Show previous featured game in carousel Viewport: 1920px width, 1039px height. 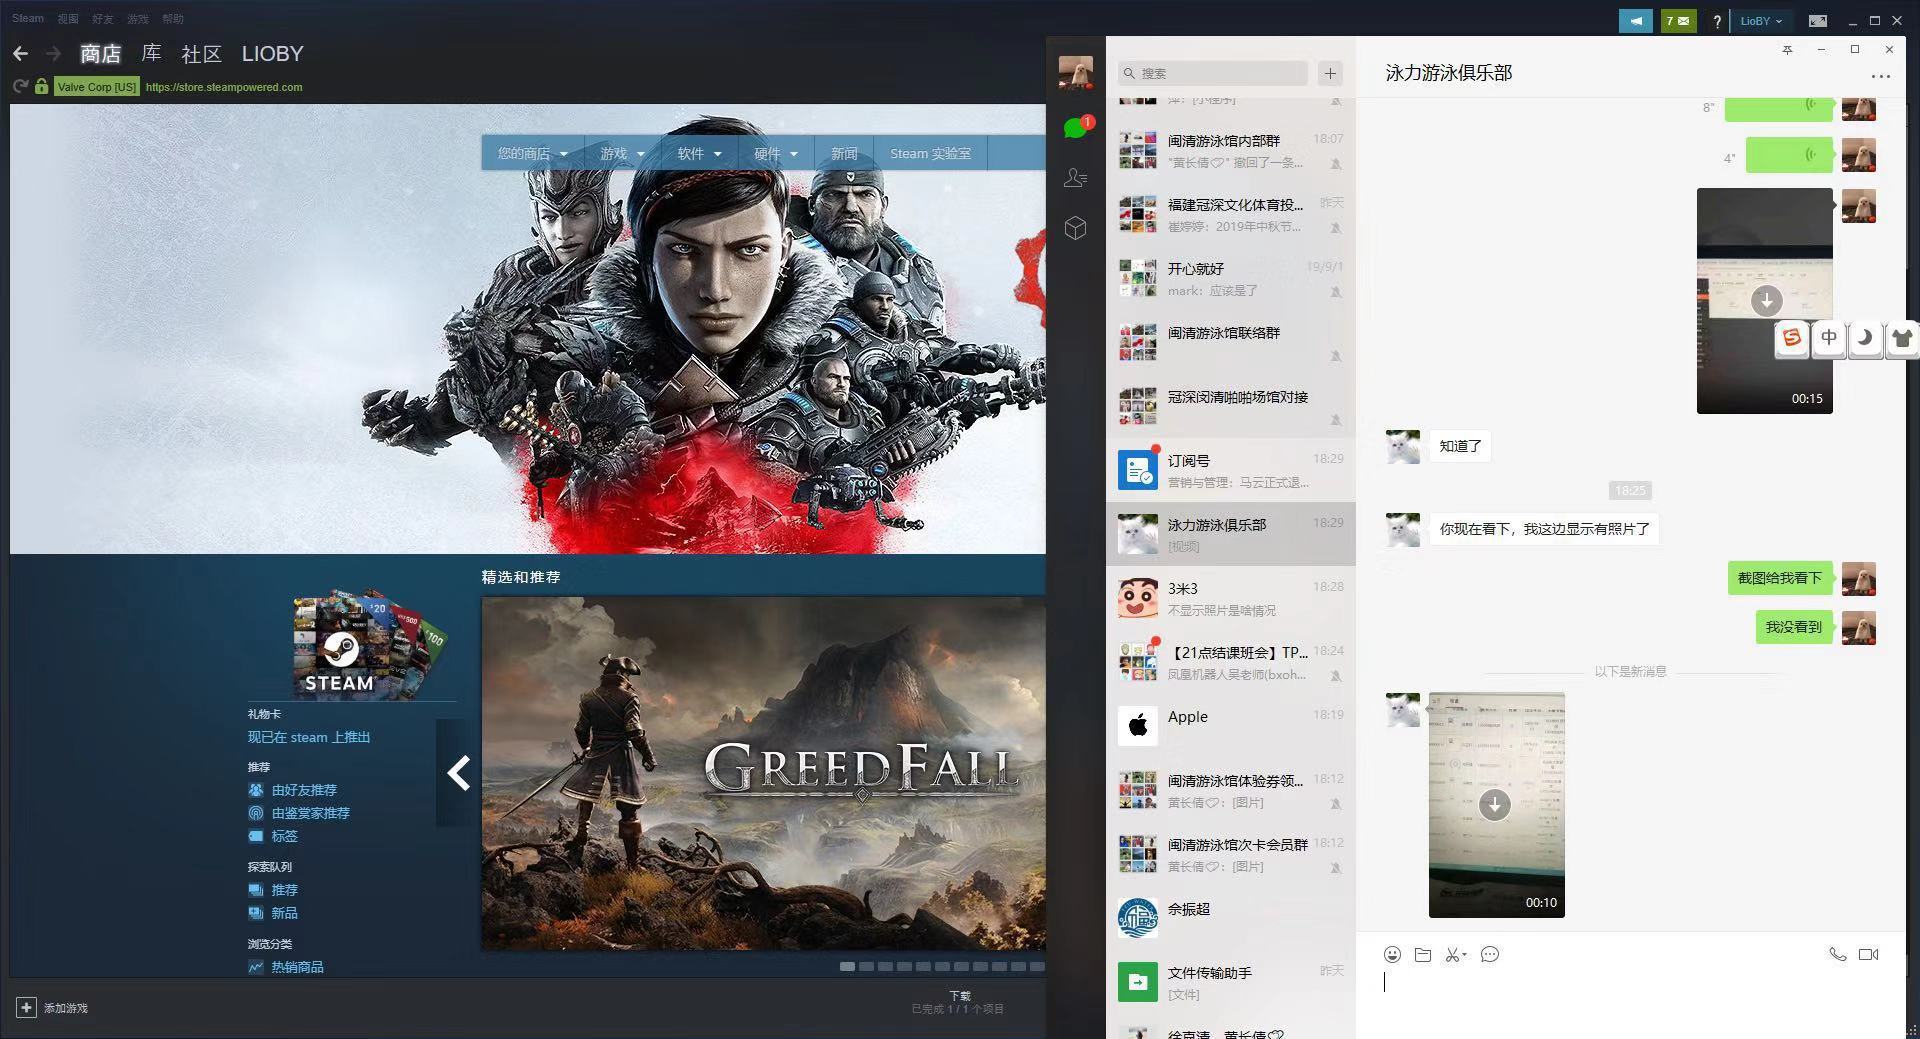point(458,772)
